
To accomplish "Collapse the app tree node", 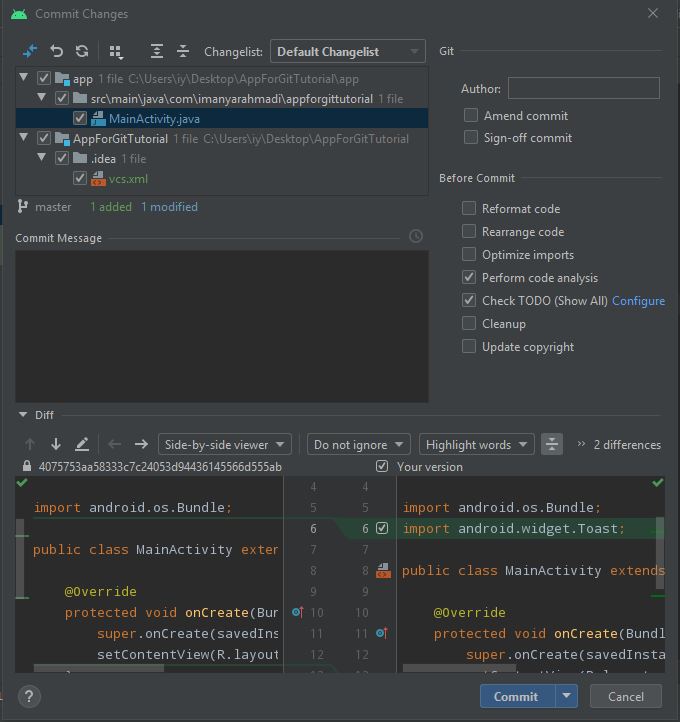I will point(23,77).
